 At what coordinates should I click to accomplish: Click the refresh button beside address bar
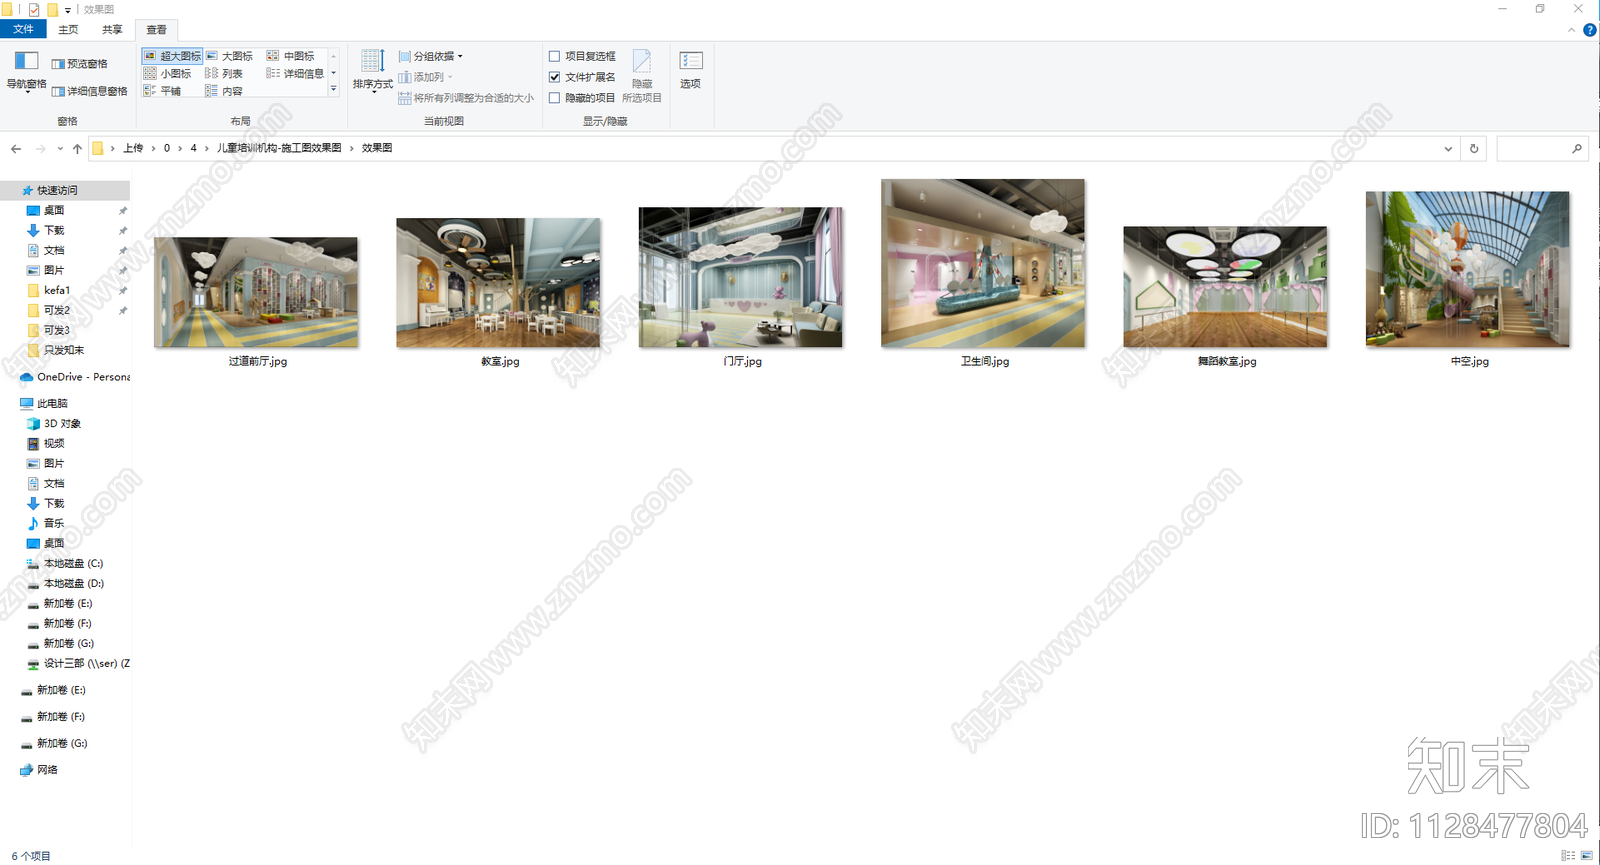tap(1474, 149)
